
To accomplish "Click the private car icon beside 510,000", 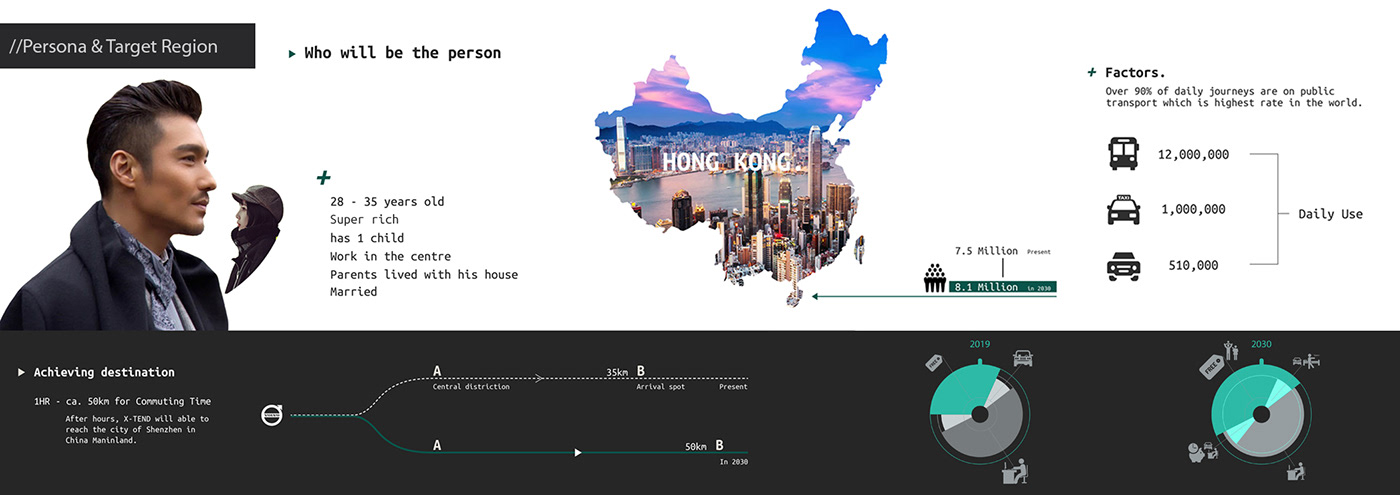I will pos(1123,266).
